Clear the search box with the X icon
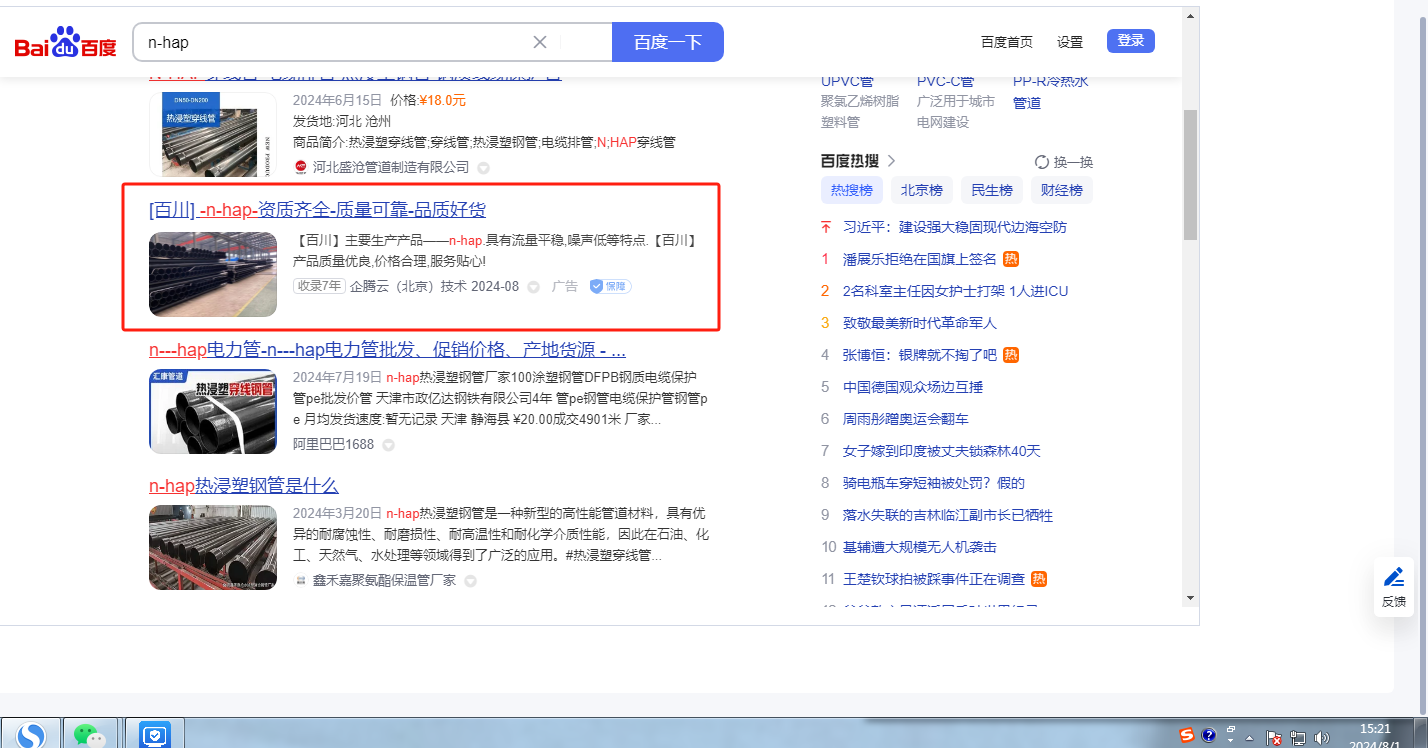The image size is (1428, 748). pos(540,42)
